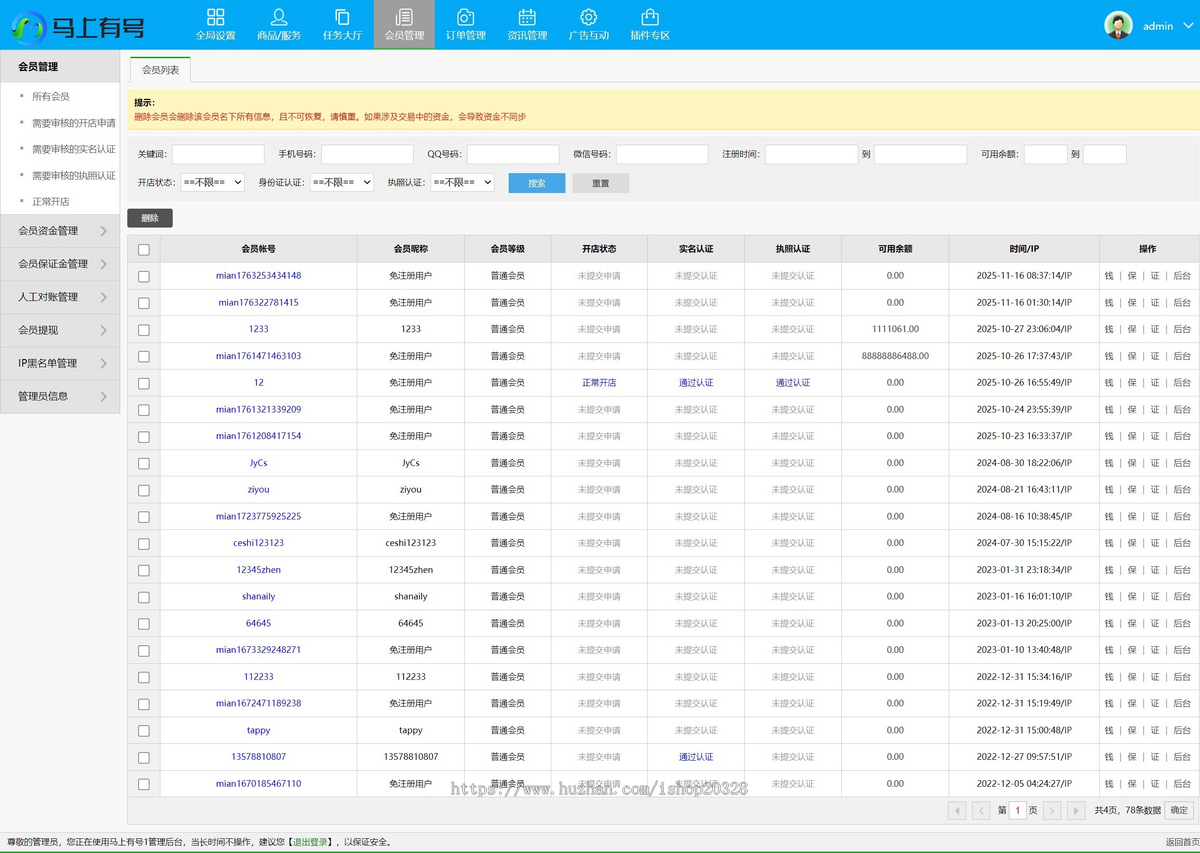
Task: Toggle the select-all checkbox in table header
Action: pyautogui.click(x=144, y=250)
